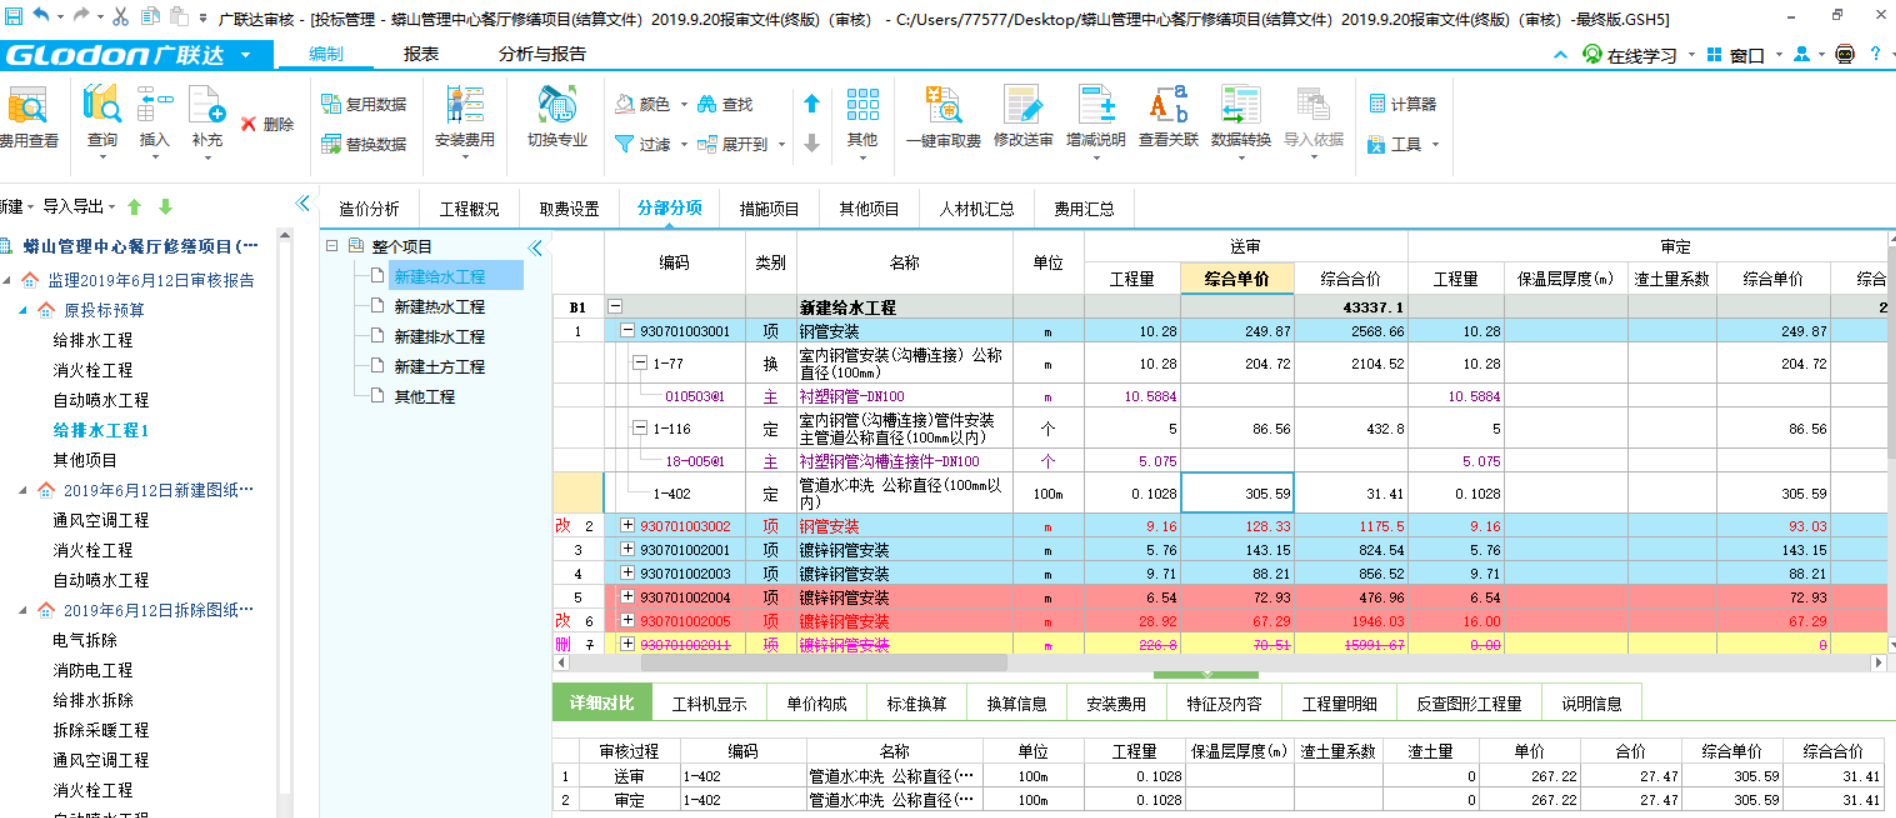1896x818 pixels.
Task: Click the gray move-down arrow in ribbon
Action: pos(812,143)
